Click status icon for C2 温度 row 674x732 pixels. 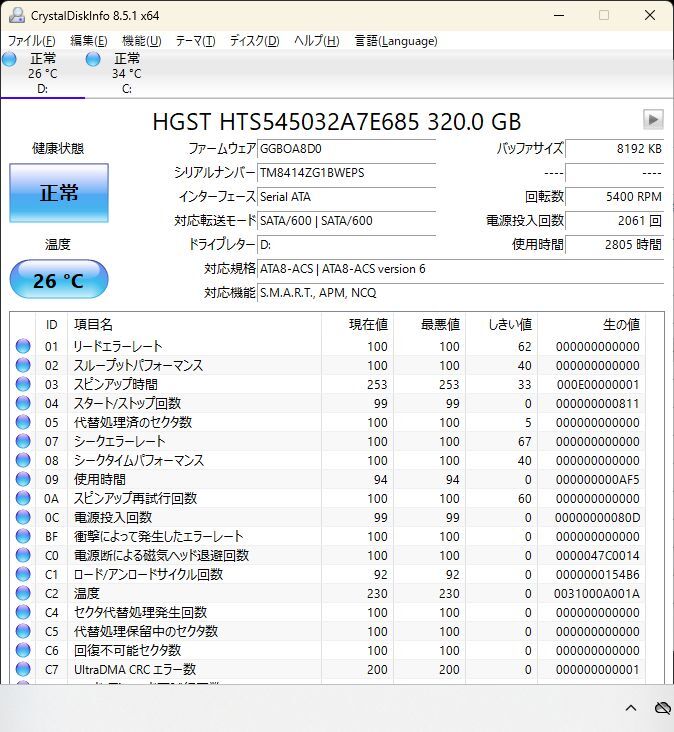pyautogui.click(x=23, y=593)
